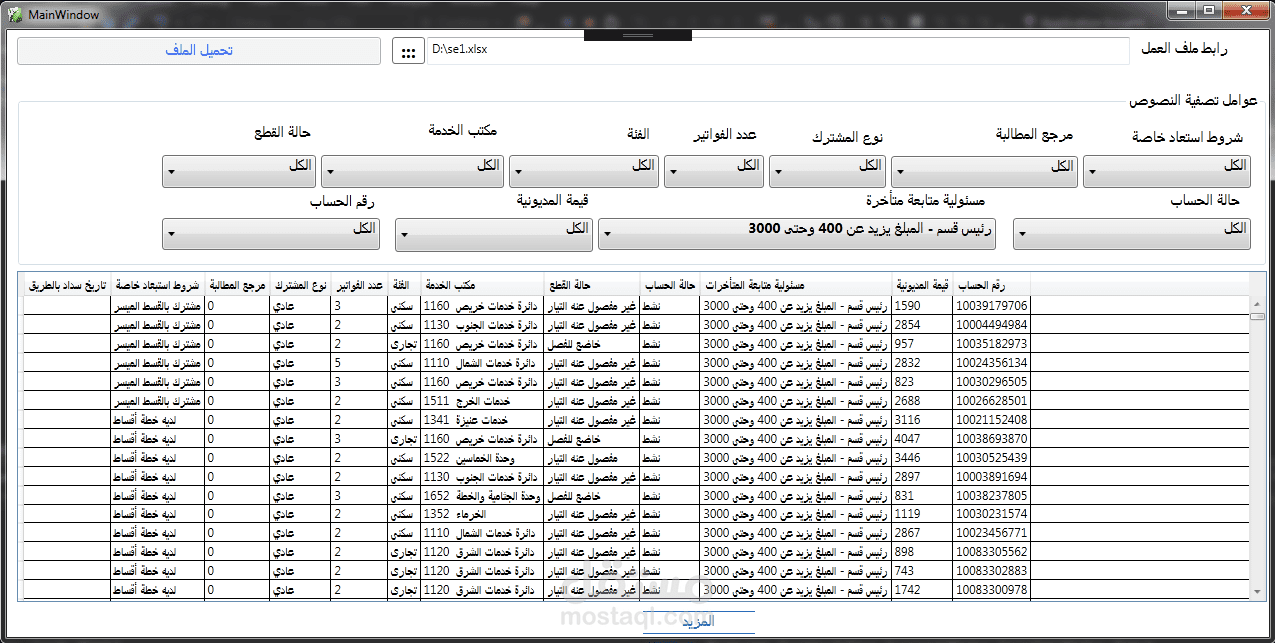Screen dimensions: 1275x643
Task: Select debt value cell 1119
Action: click(923, 514)
